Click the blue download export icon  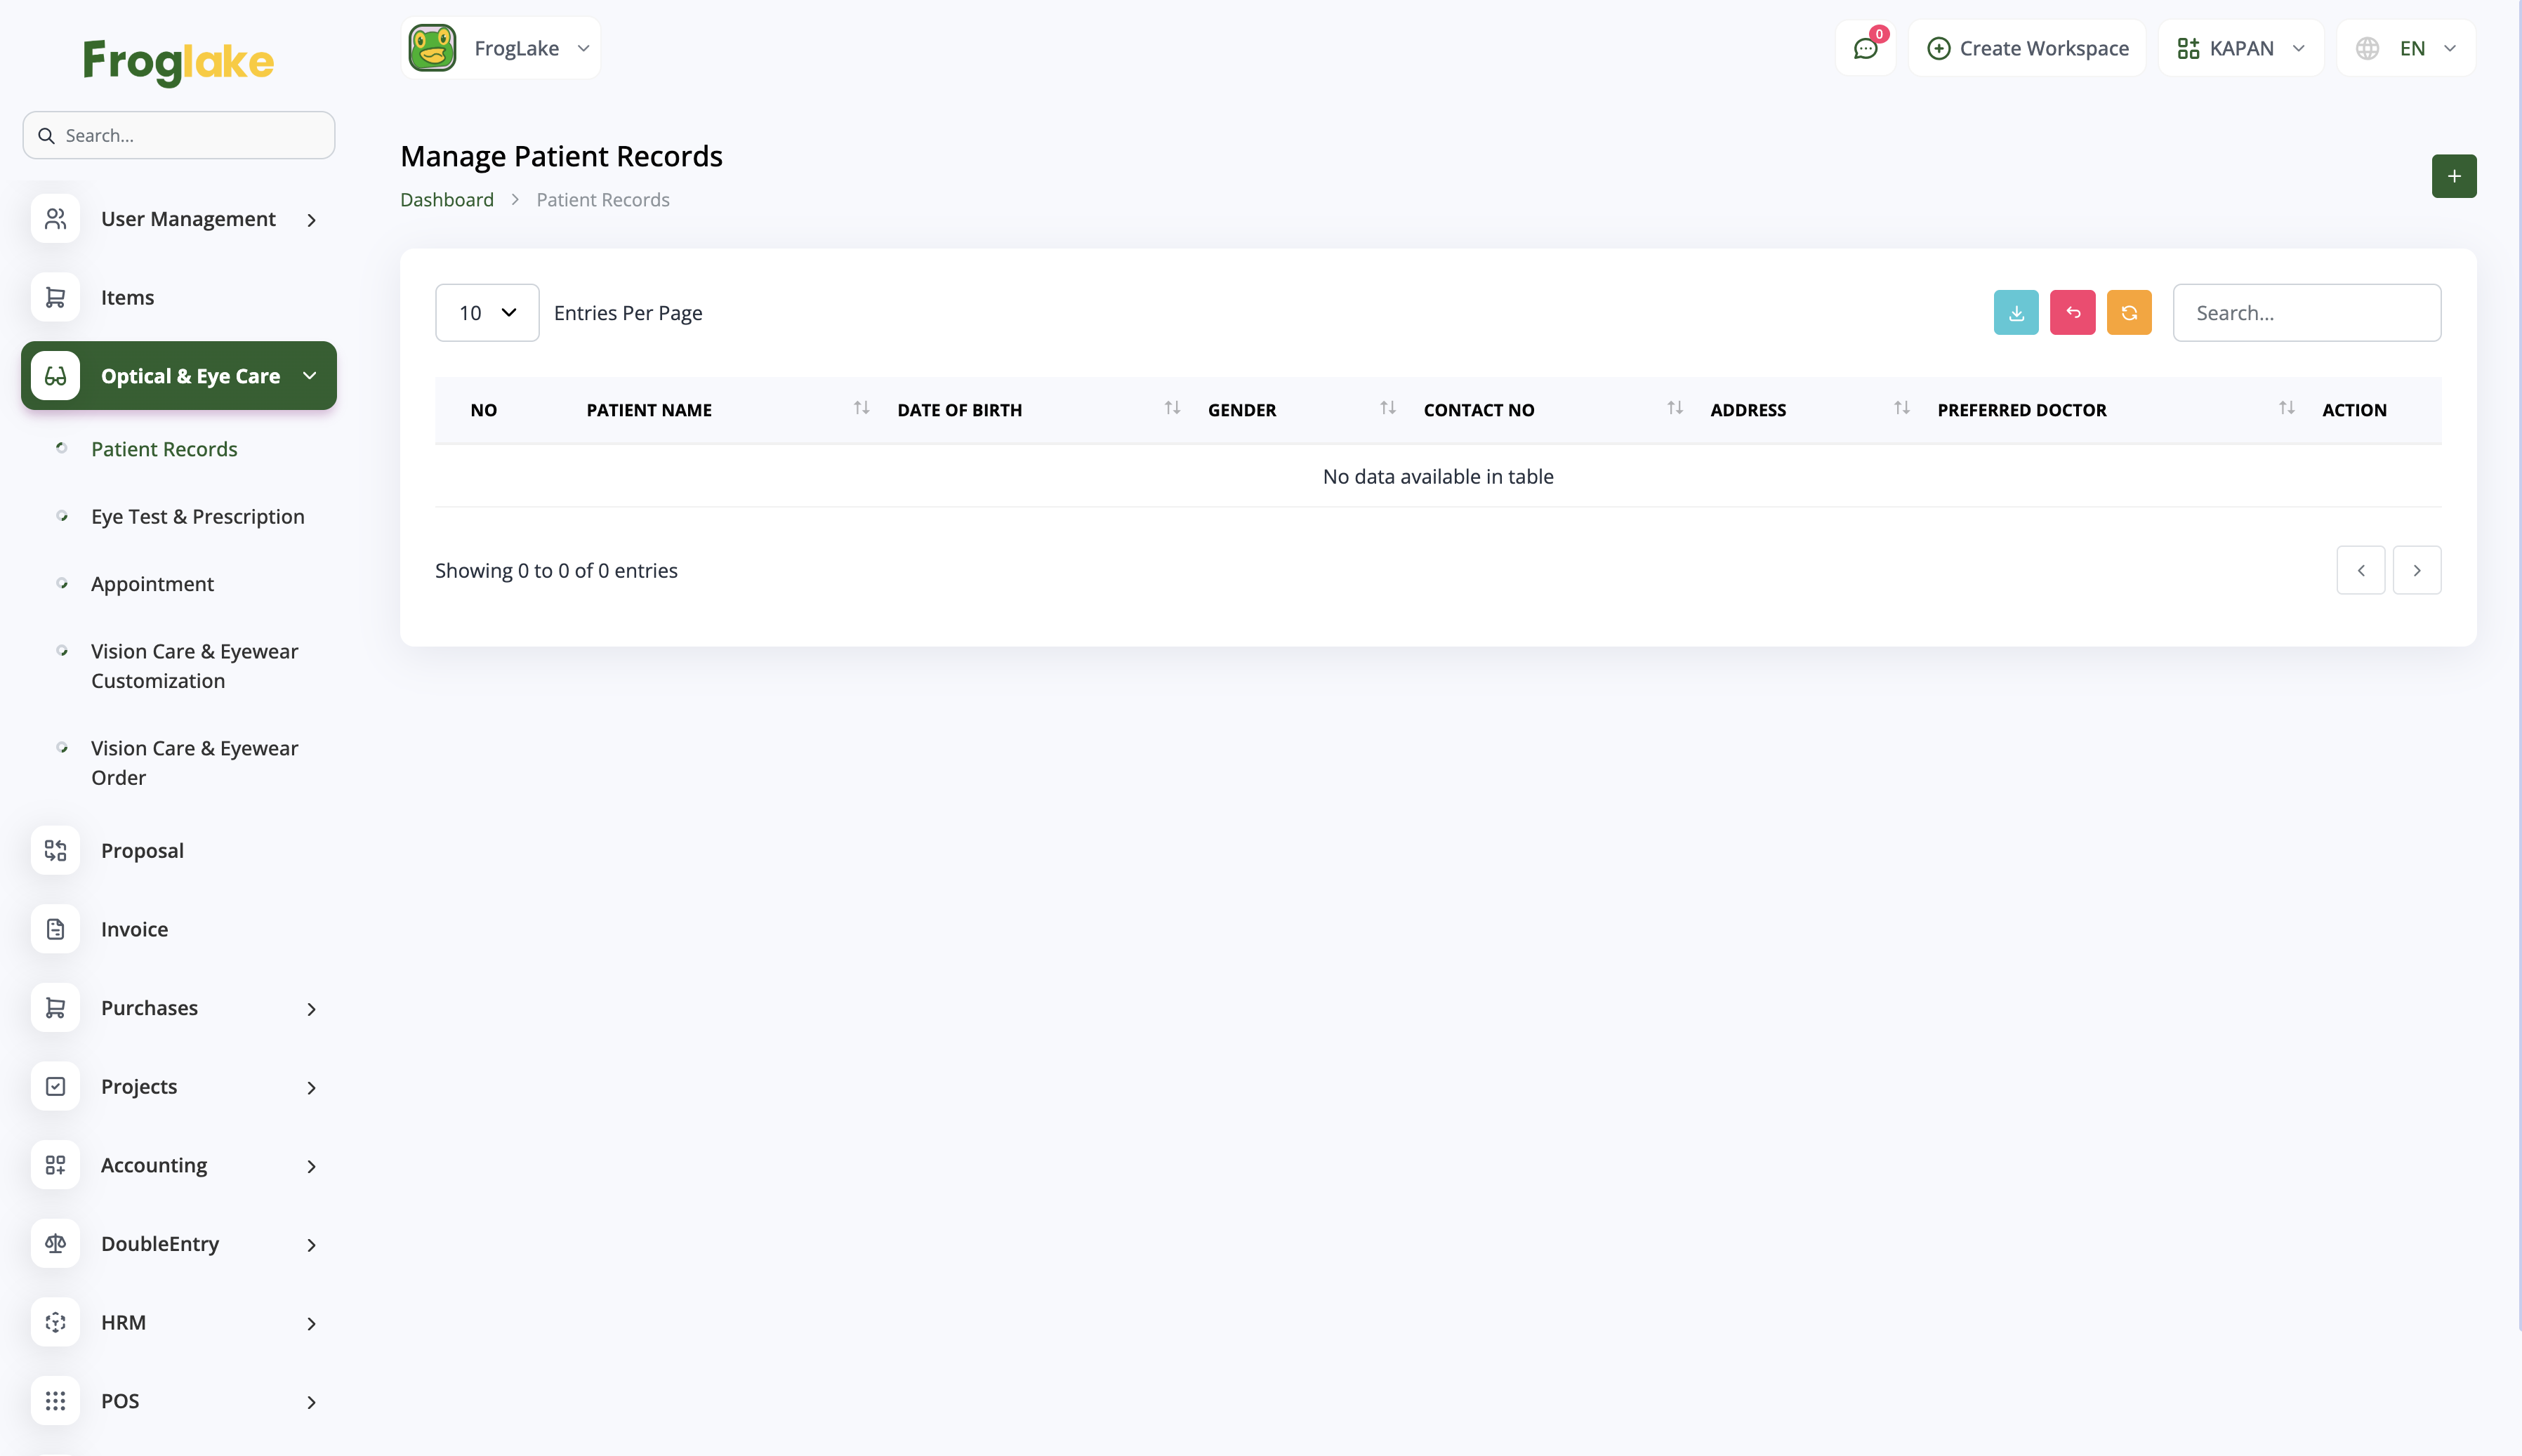click(2015, 313)
